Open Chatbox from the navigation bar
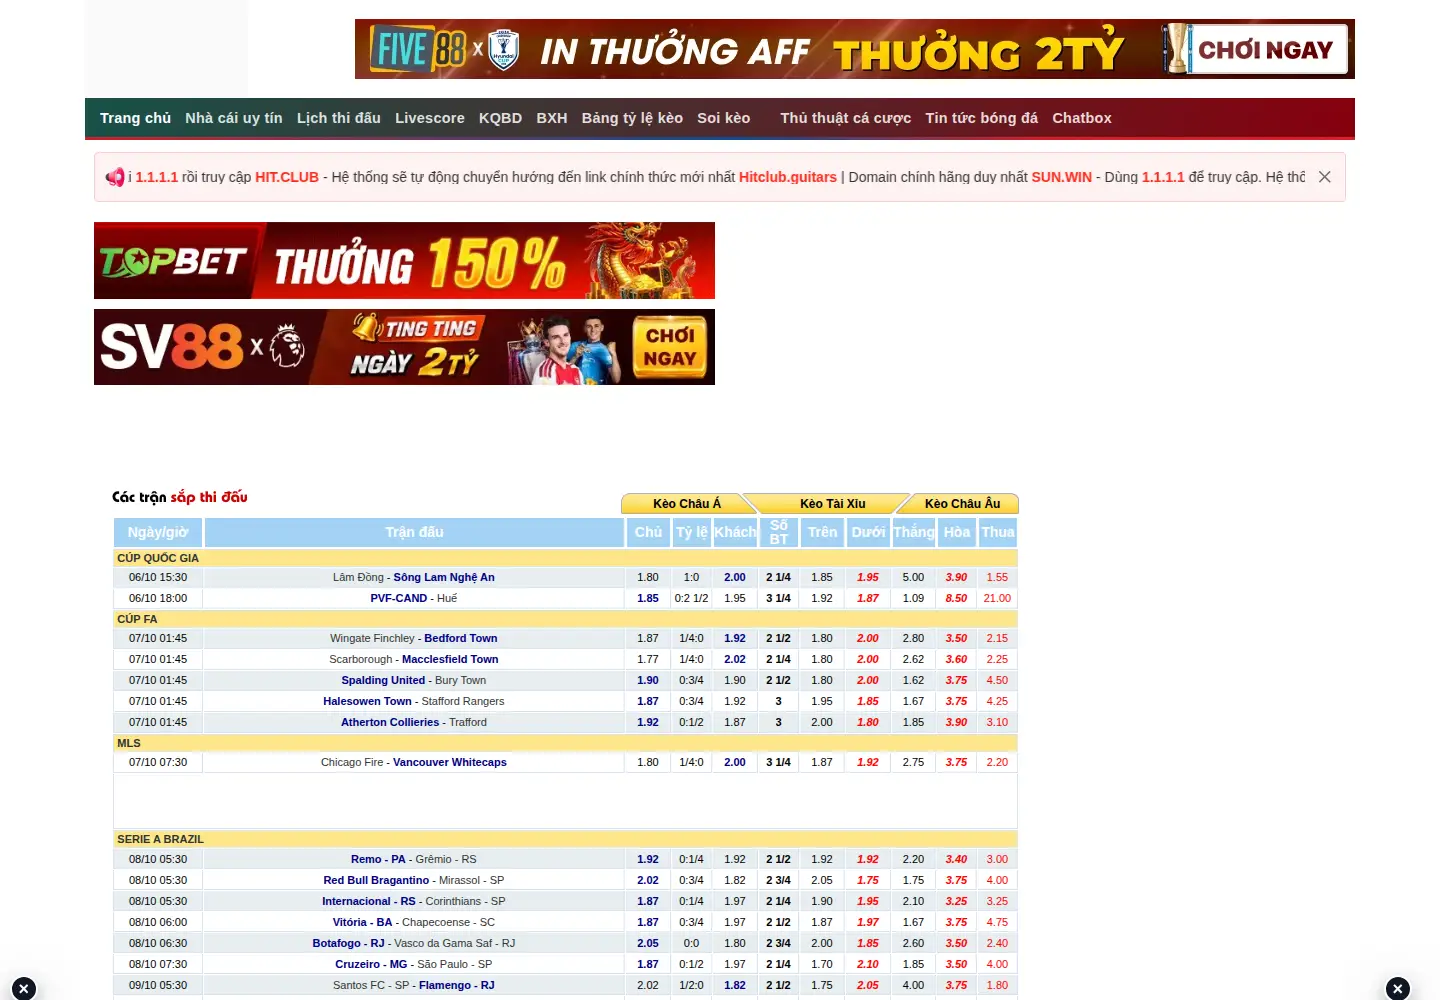1440x1000 pixels. point(1082,118)
